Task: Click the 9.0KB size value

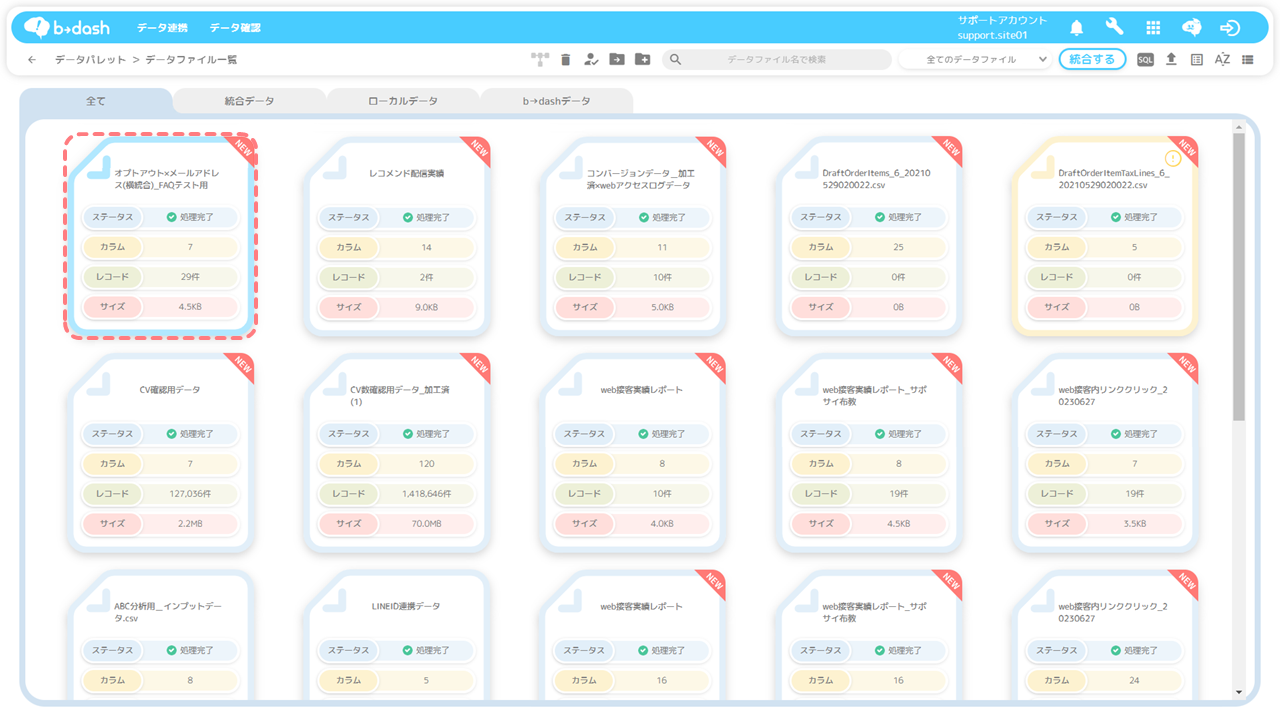Action: point(426,307)
